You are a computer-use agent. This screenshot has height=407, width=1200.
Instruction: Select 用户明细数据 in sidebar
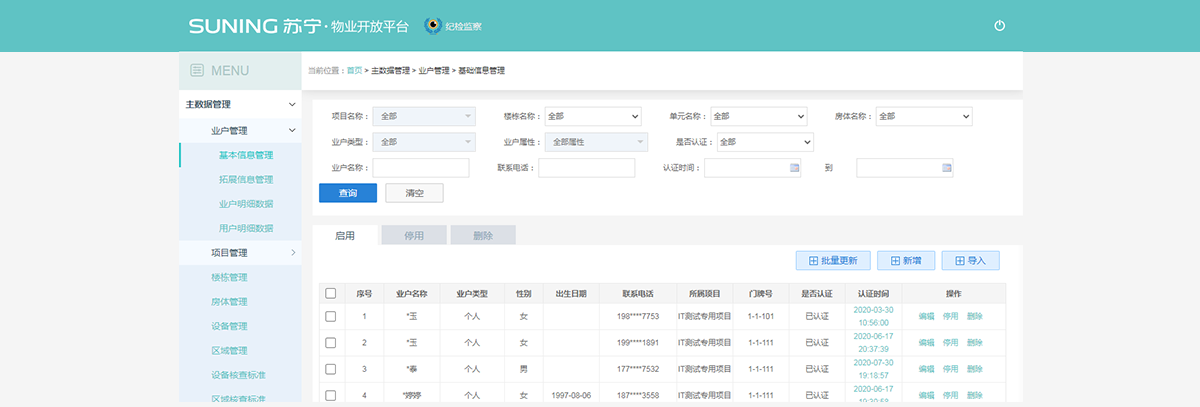tap(245, 229)
